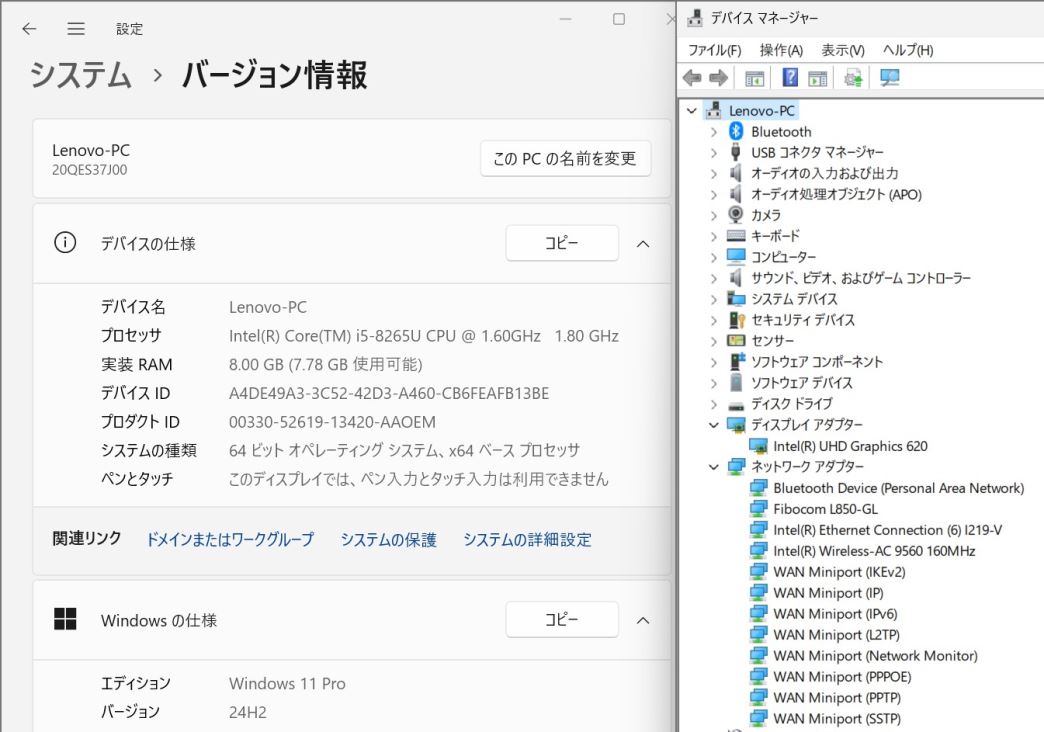Click the Forward arrow in Device Manager toolbar
This screenshot has width=1044, height=732.
click(718, 78)
